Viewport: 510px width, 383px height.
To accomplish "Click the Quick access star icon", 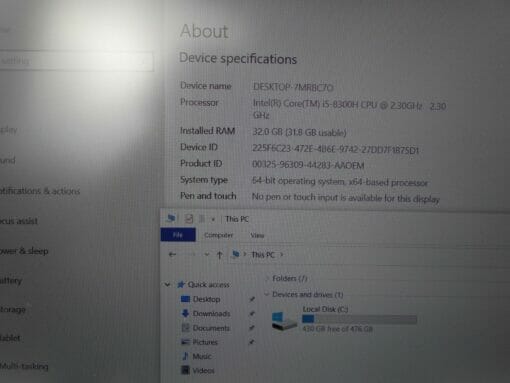I will click(181, 284).
